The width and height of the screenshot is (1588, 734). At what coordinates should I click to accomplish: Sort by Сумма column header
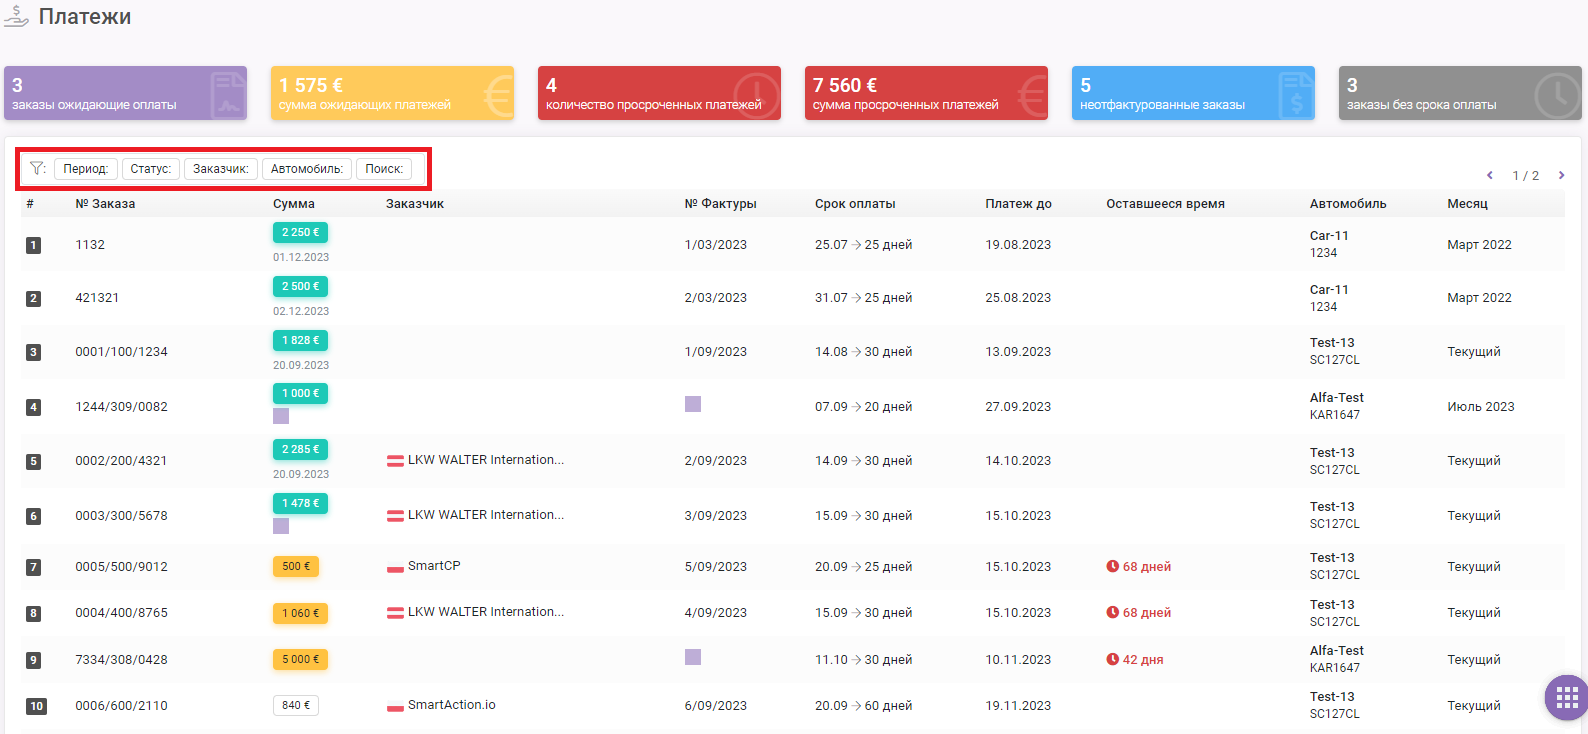(x=294, y=204)
